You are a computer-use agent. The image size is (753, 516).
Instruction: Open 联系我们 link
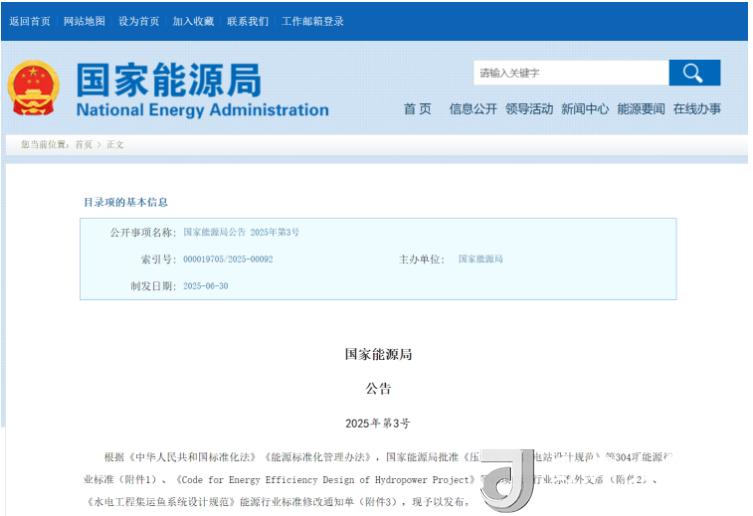click(x=248, y=21)
